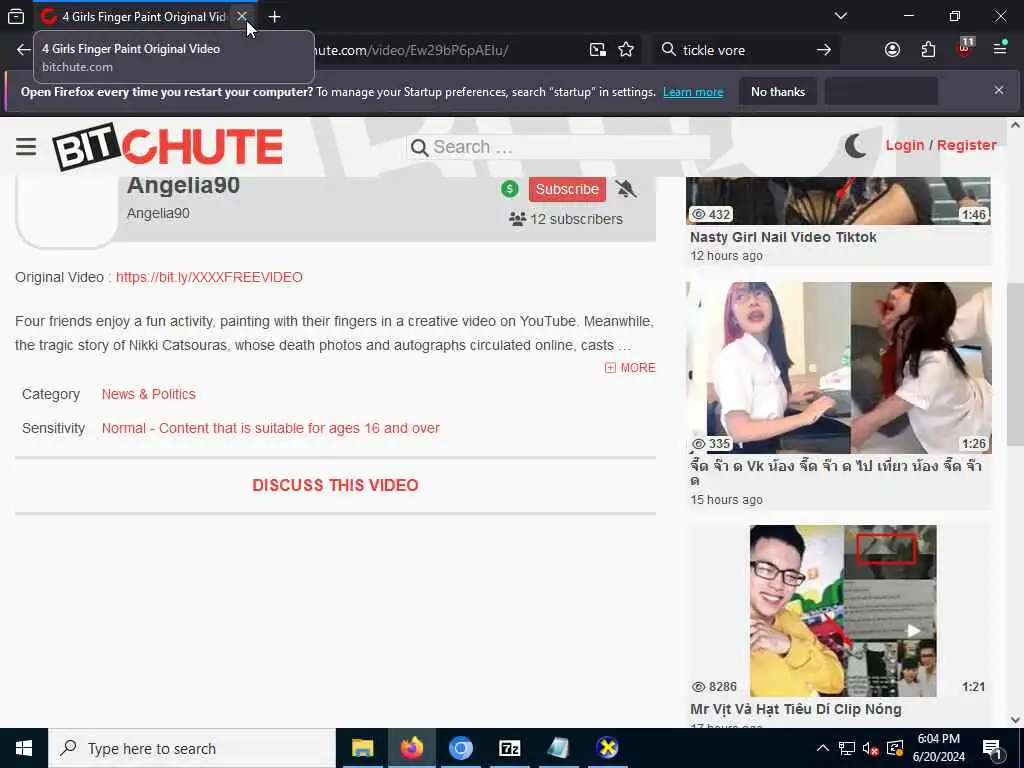The width and height of the screenshot is (1024, 768).
Task: Click the 12 hours ago label
Action: coord(726,255)
